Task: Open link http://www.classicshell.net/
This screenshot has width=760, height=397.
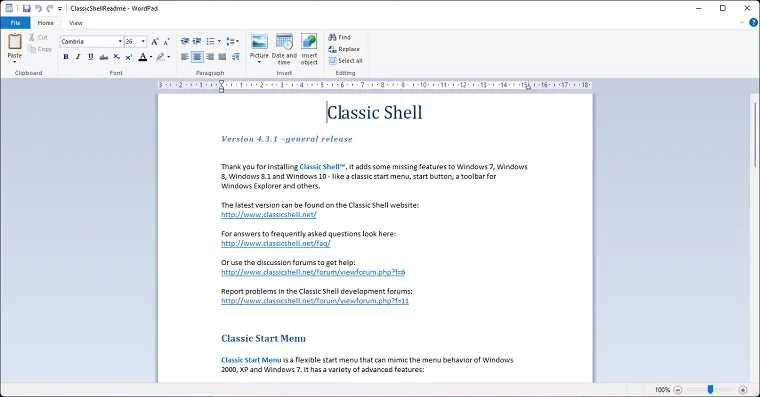Action: coord(269,214)
